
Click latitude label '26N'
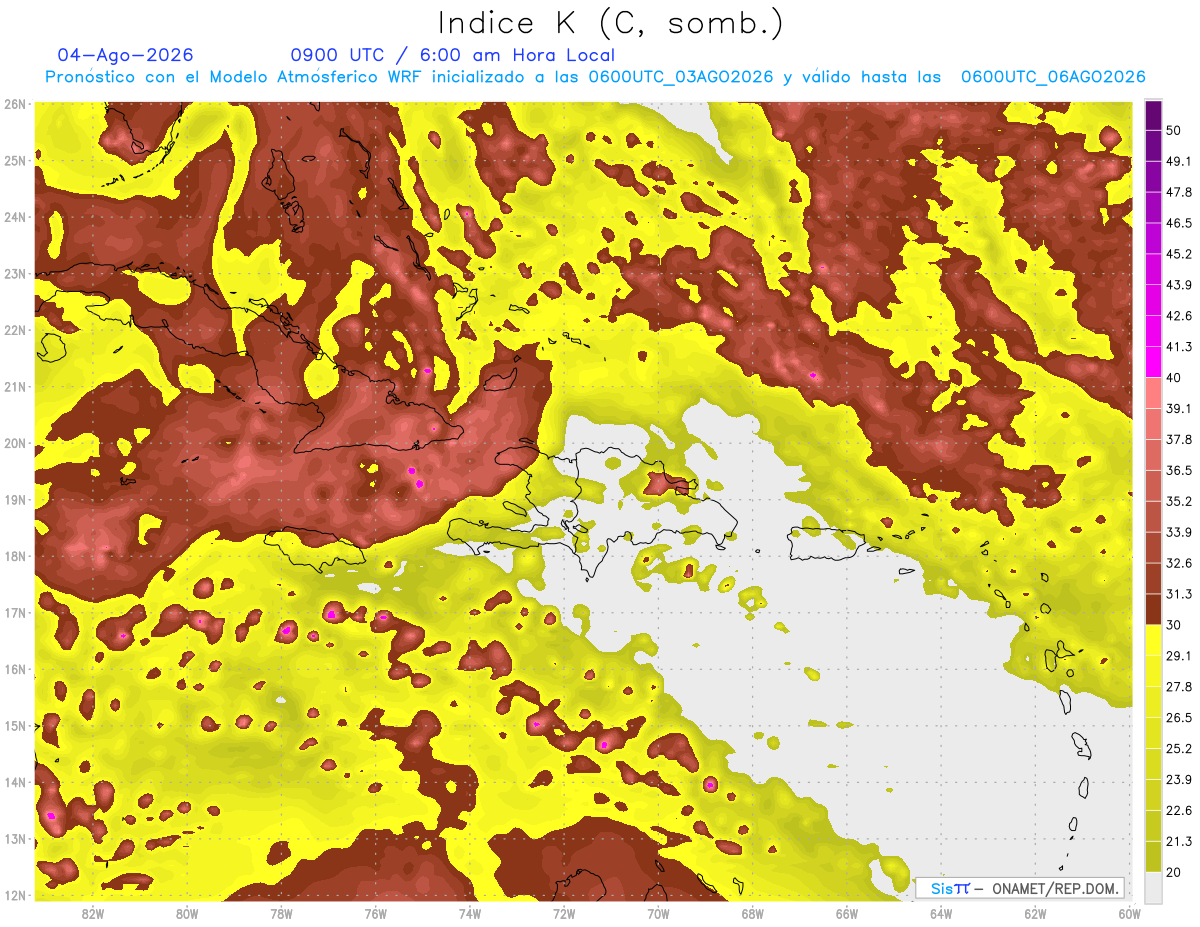pos(15,104)
